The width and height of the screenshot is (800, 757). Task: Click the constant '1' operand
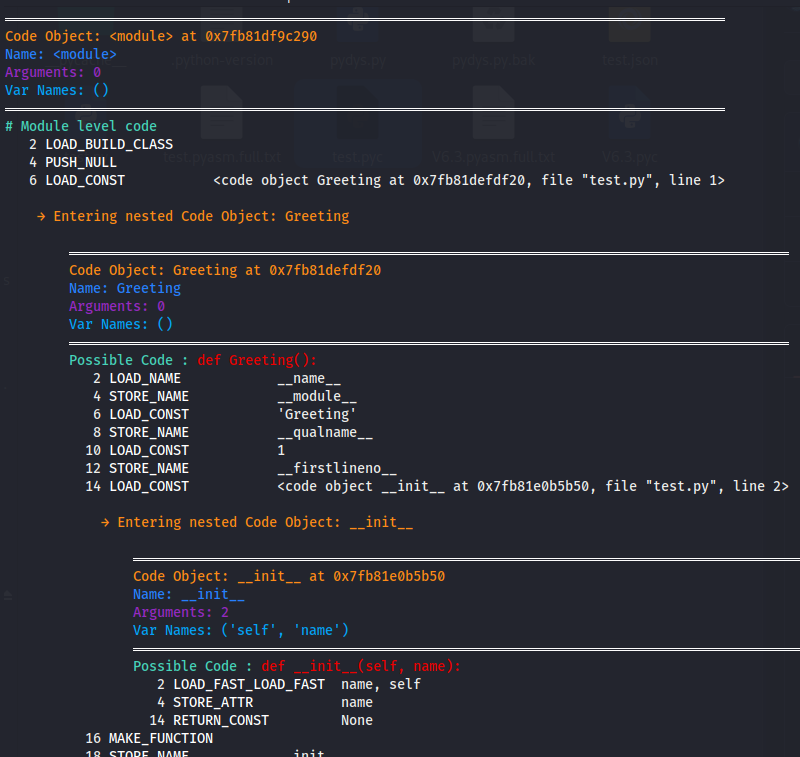tap(281, 450)
